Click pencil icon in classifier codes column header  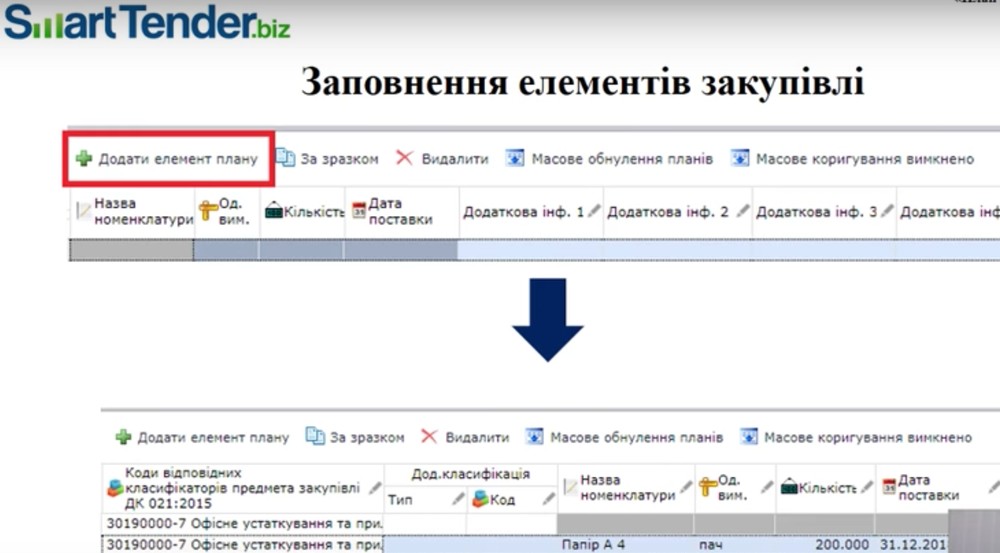pyautogui.click(x=375, y=489)
